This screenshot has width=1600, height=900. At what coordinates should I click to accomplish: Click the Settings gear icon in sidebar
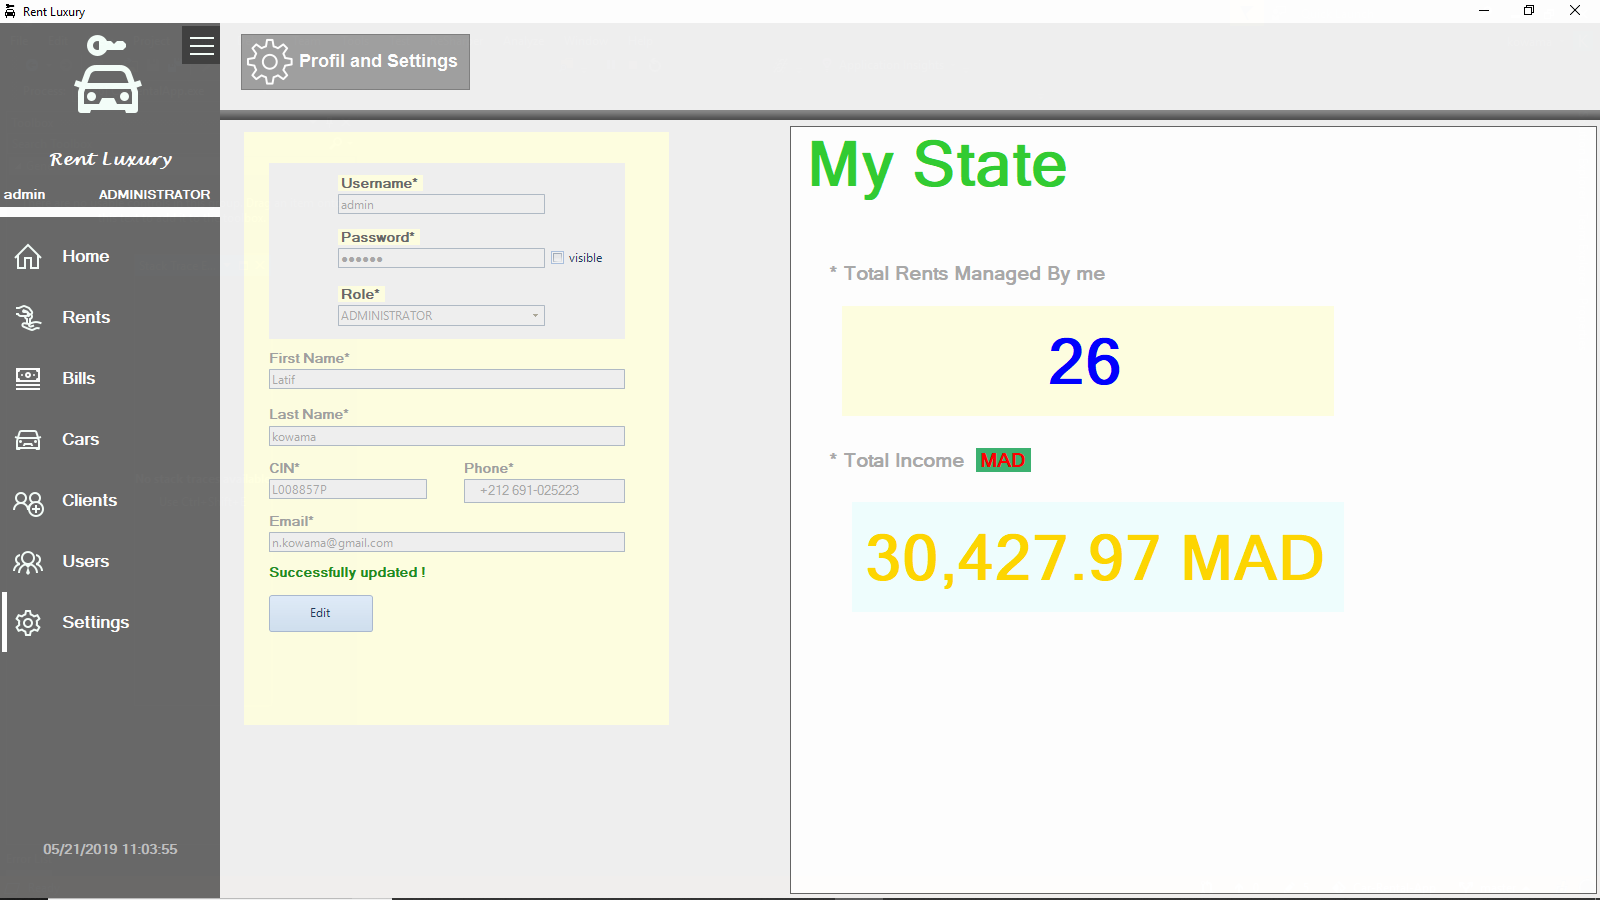coord(28,623)
